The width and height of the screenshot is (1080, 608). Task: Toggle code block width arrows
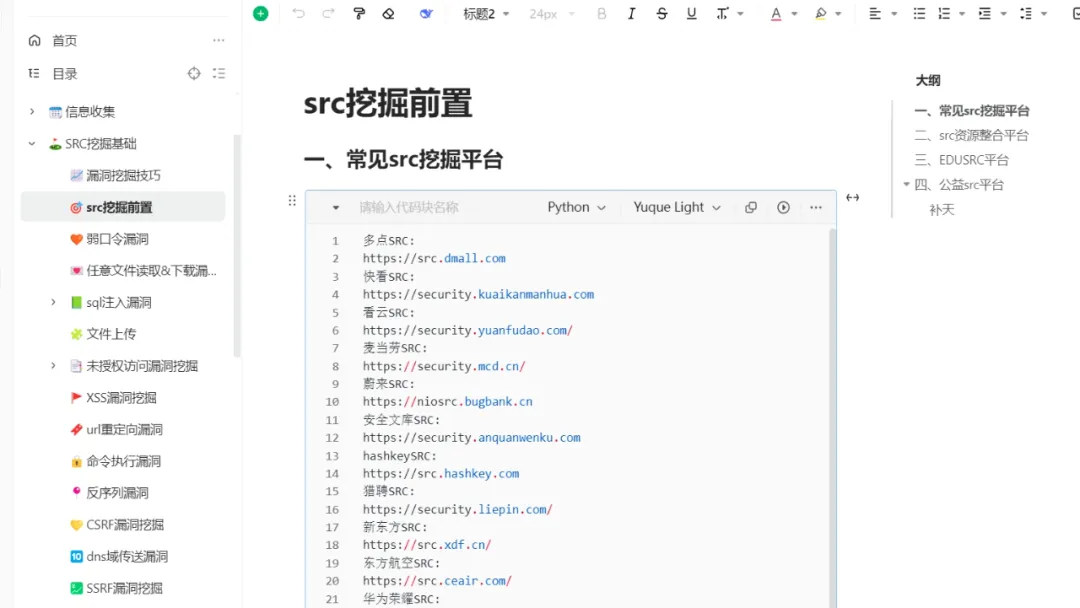[x=853, y=198]
